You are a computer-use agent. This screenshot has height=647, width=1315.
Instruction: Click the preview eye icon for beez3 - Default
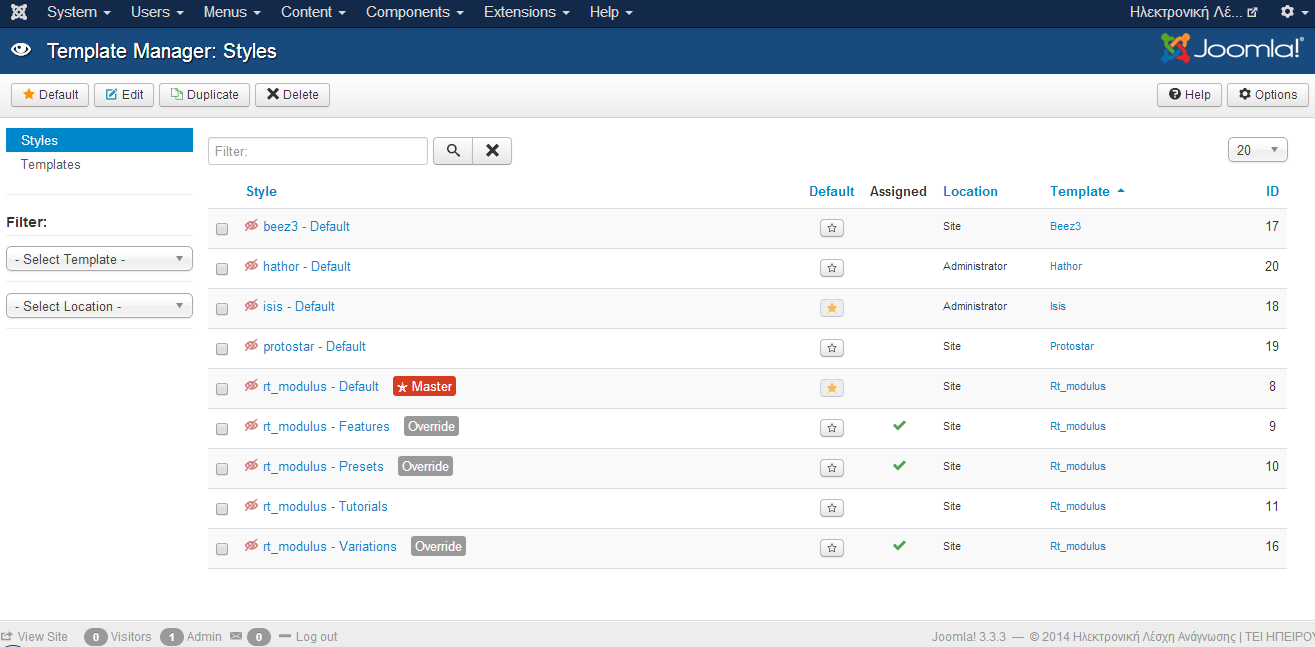[x=252, y=226]
